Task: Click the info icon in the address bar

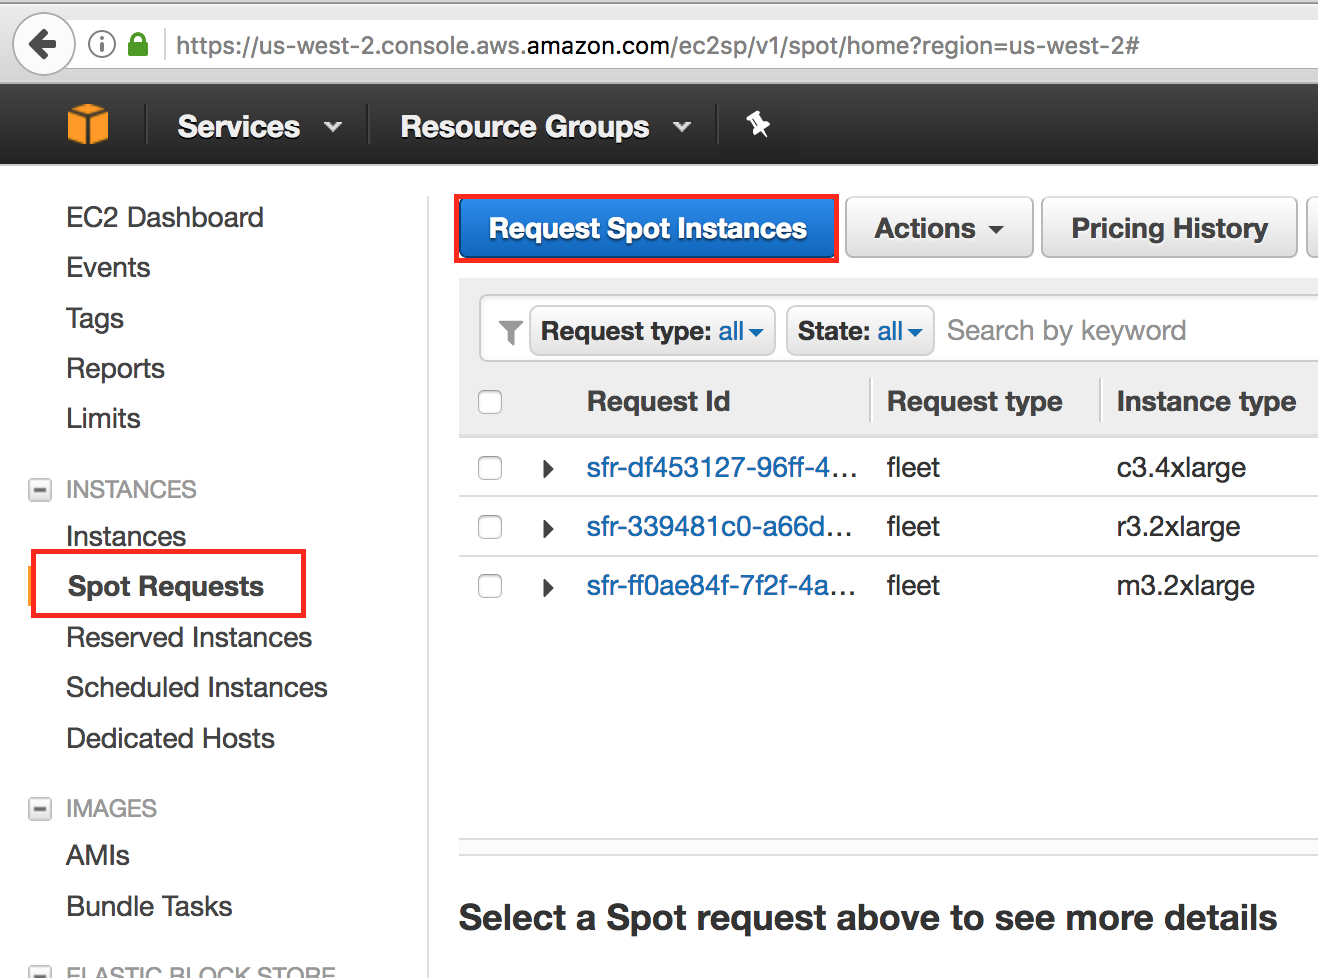Action: pyautogui.click(x=101, y=43)
